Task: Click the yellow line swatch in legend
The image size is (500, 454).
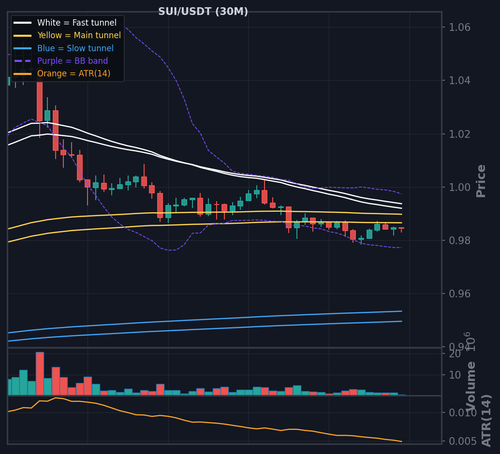Action: [x=22, y=35]
